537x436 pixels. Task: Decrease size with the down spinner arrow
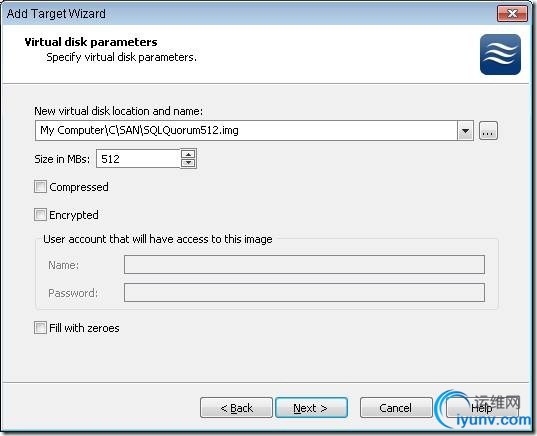[x=188, y=163]
